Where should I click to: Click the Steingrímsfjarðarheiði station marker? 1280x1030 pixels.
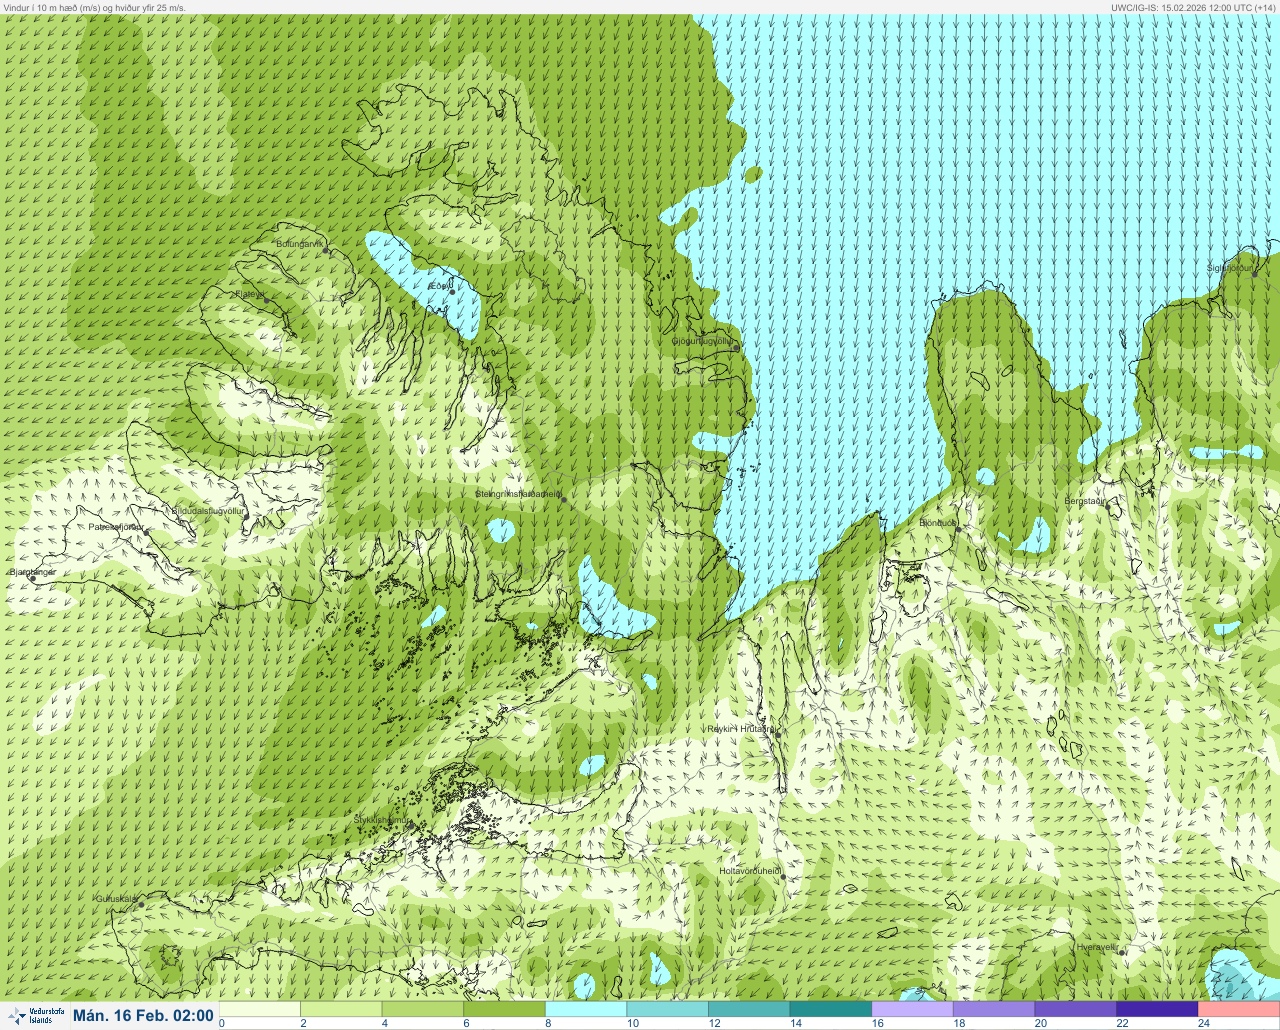563,498
